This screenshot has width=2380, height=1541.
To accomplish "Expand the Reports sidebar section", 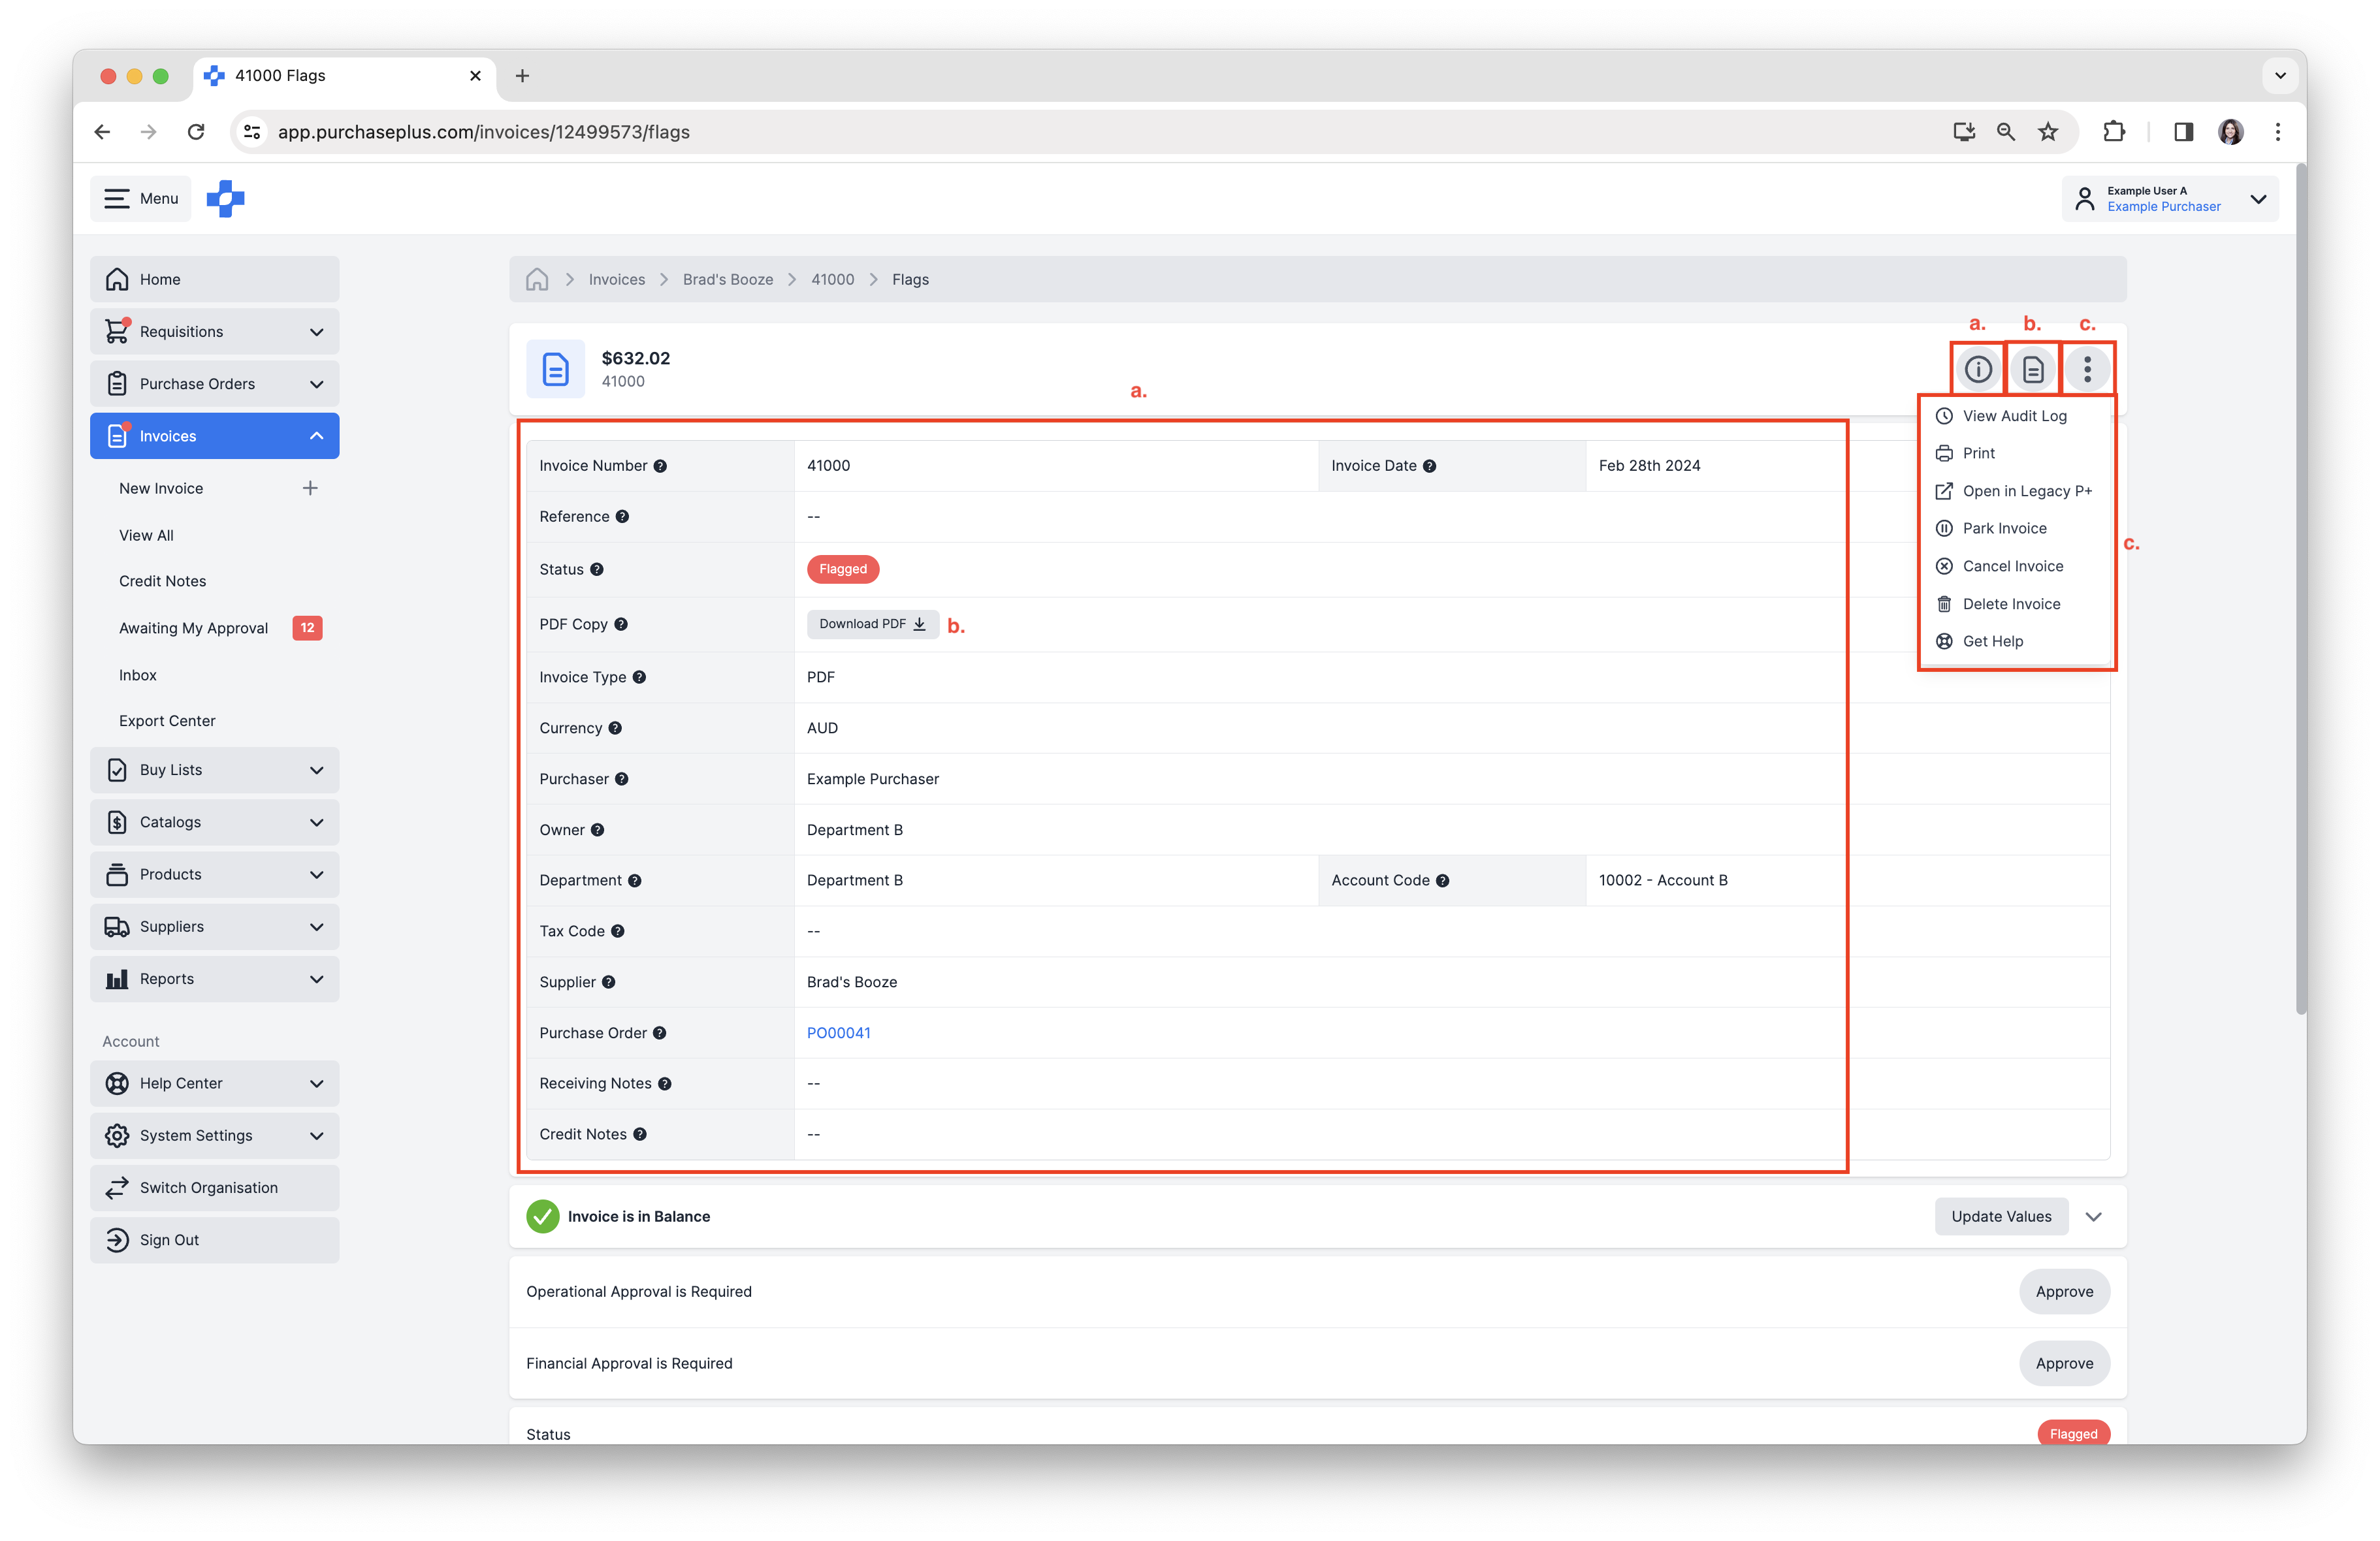I will pos(214,979).
